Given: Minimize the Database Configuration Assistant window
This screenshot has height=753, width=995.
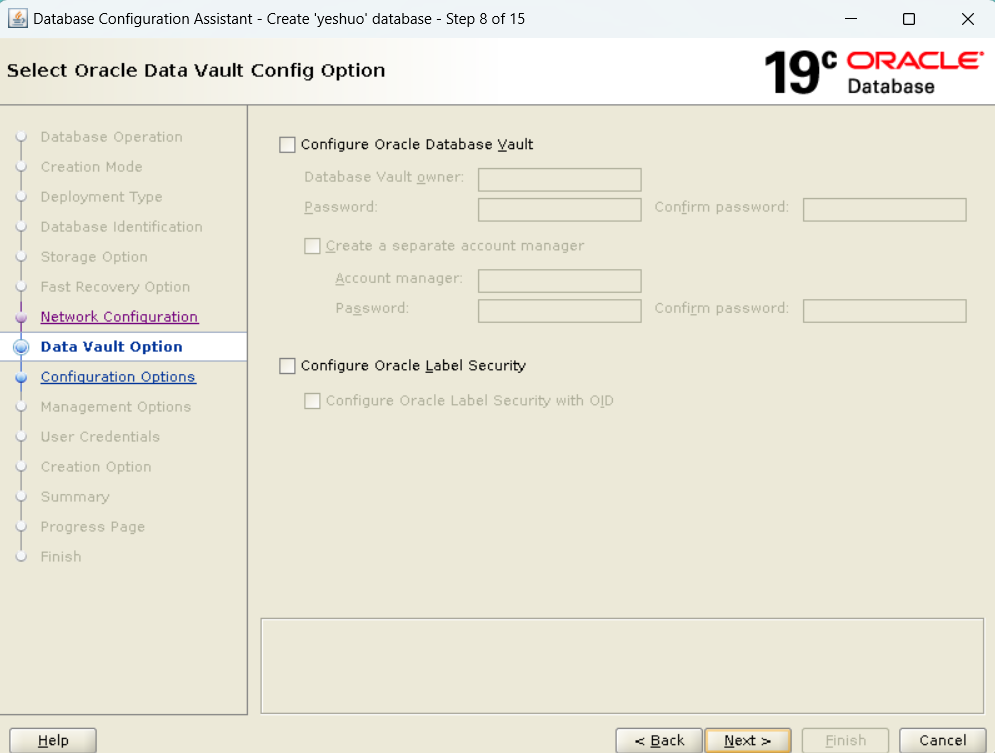Looking at the screenshot, I should [x=851, y=18].
